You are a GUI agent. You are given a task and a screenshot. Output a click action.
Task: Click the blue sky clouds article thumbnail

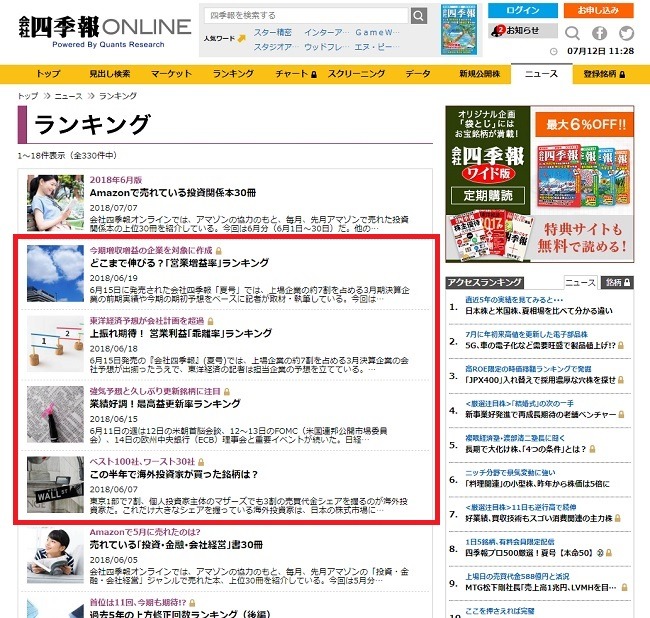coord(55,273)
